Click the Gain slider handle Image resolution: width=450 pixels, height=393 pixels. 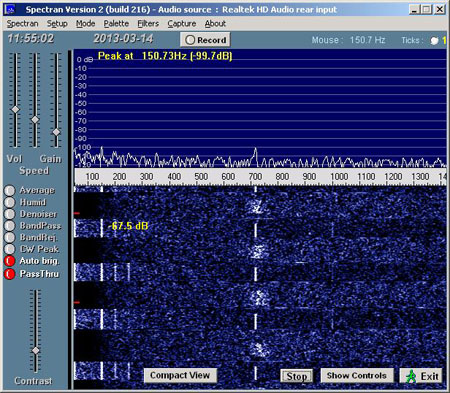56,132
